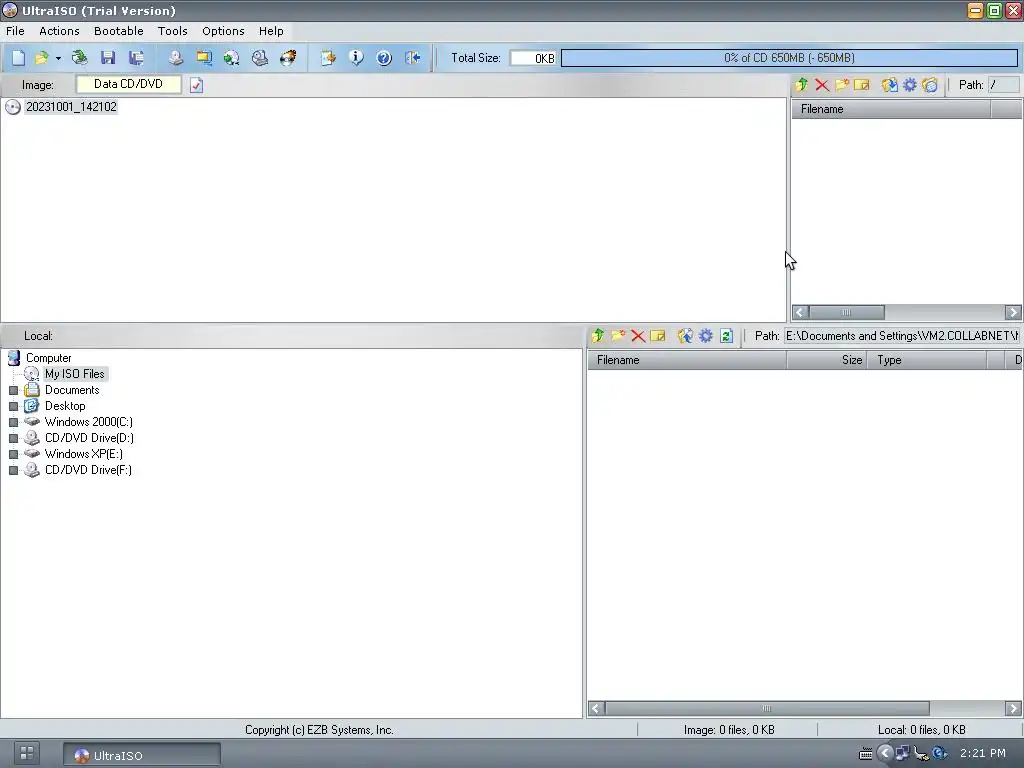Click the Add to image icon in local pane
Image resolution: width=1024 pixels, height=768 pixels.
point(684,336)
